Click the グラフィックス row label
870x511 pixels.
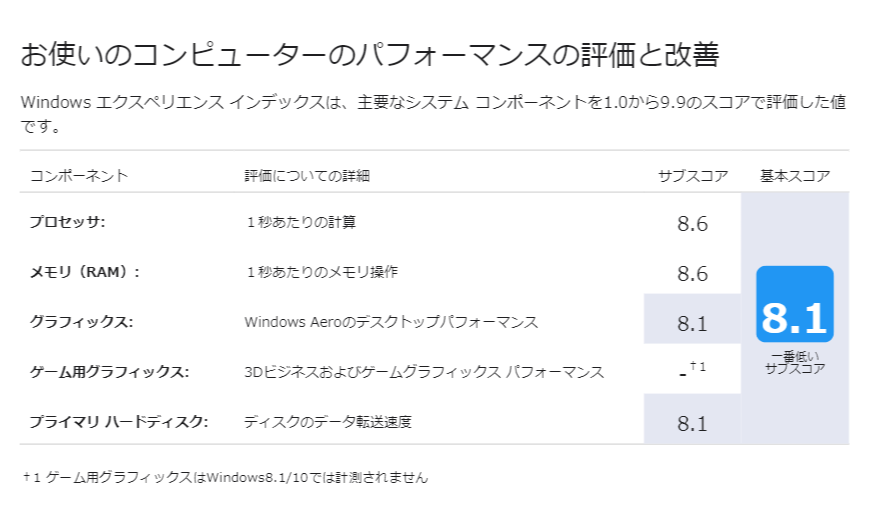click(81, 322)
